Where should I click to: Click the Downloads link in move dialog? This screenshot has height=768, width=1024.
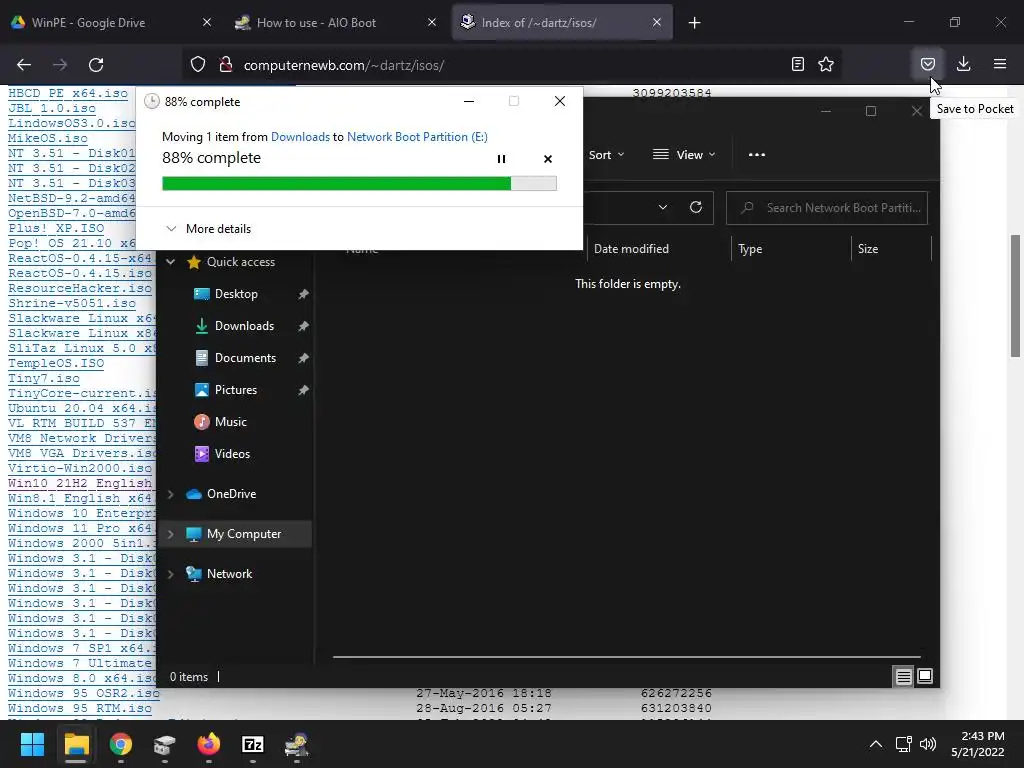click(300, 136)
